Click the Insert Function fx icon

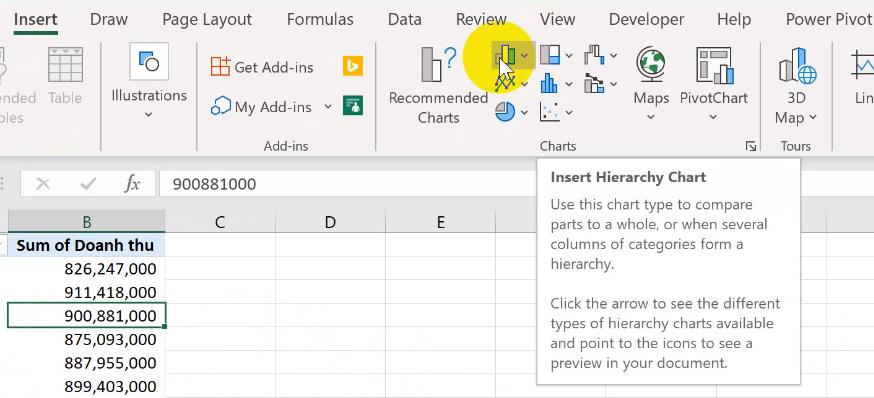[132, 184]
